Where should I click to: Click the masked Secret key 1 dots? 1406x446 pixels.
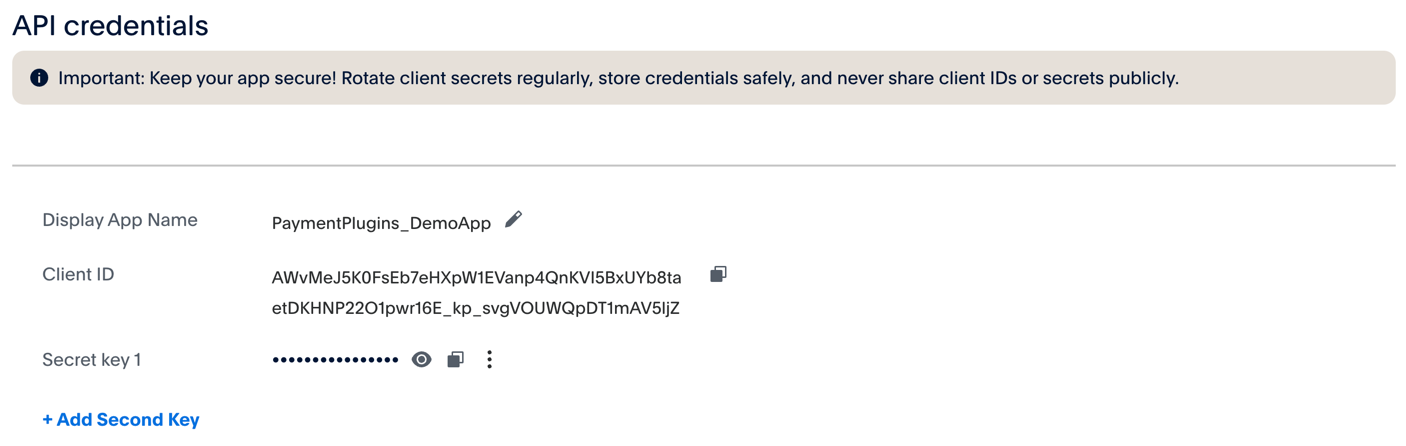(335, 360)
